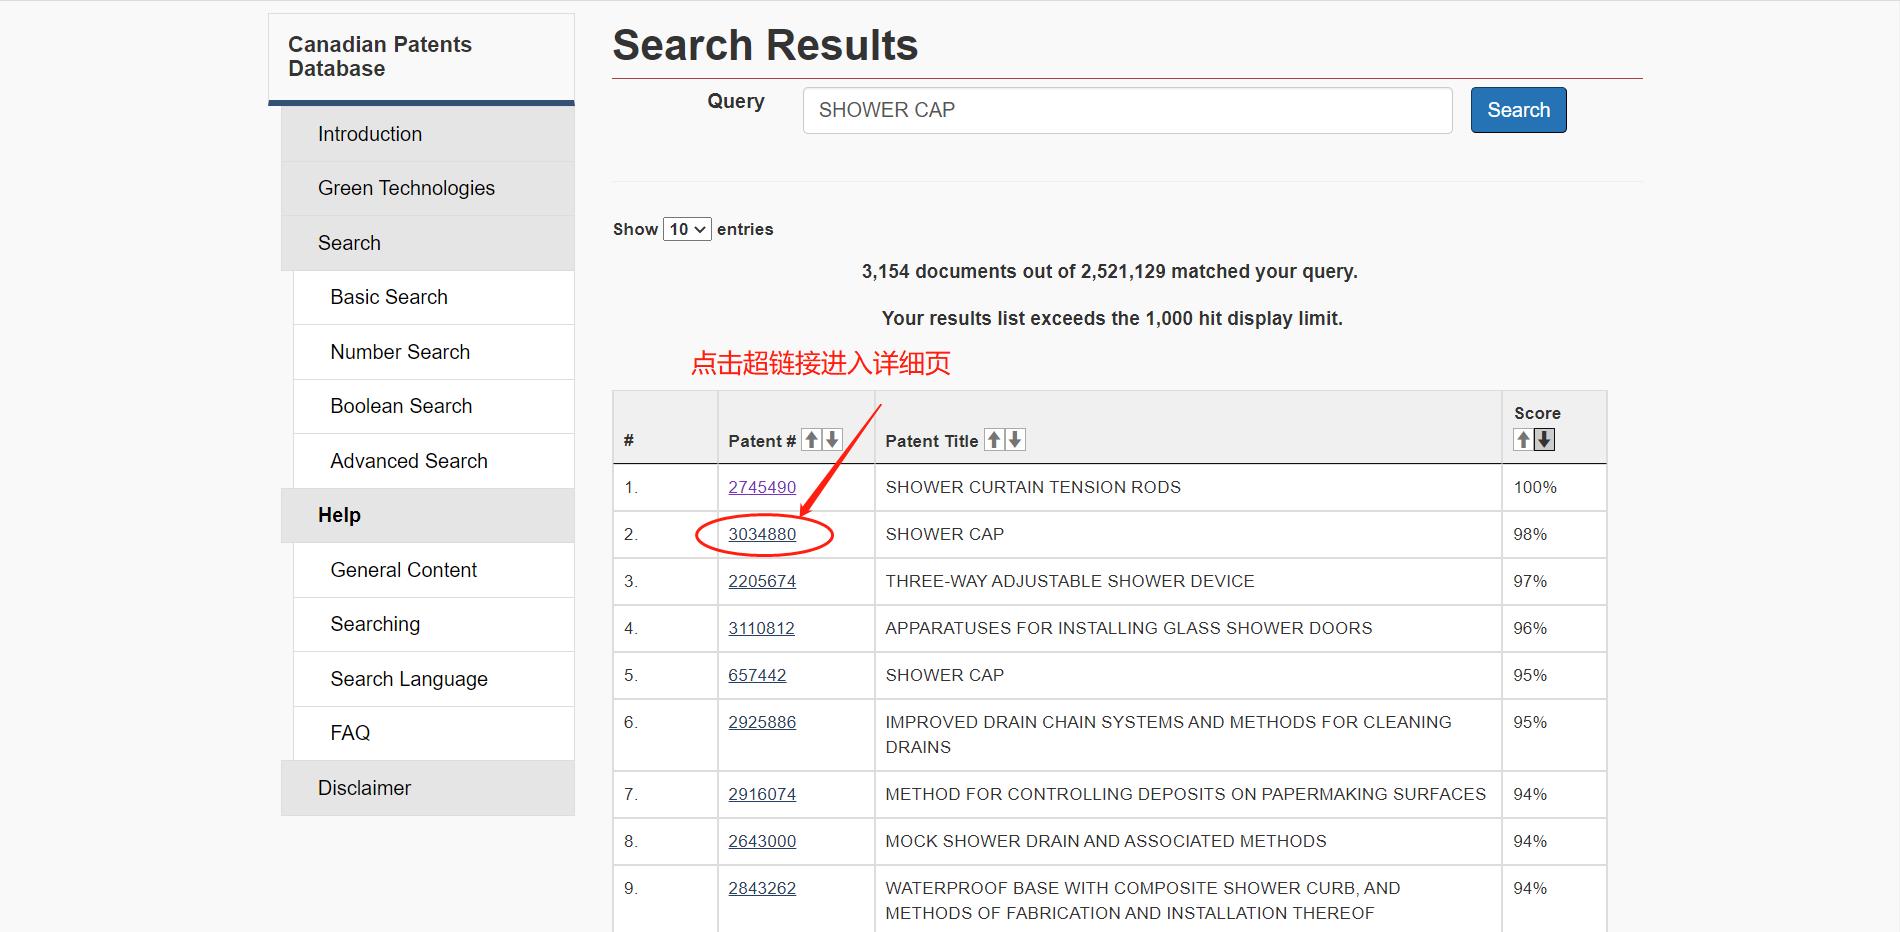Open patent 2745490 link

point(762,487)
